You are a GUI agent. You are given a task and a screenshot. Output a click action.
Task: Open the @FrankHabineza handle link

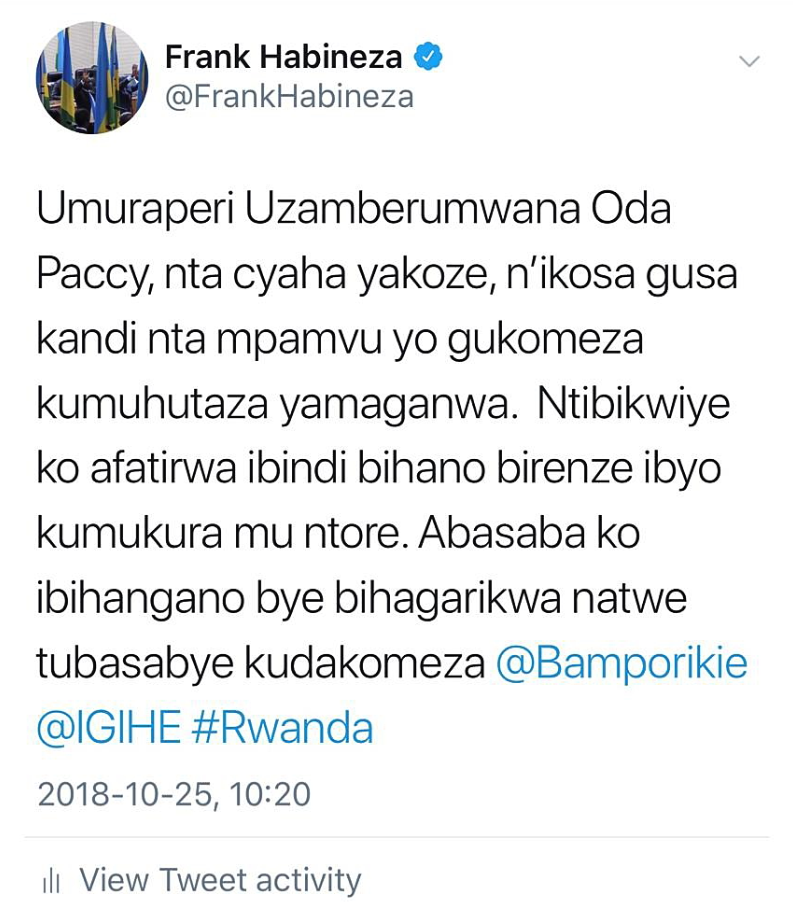point(289,97)
